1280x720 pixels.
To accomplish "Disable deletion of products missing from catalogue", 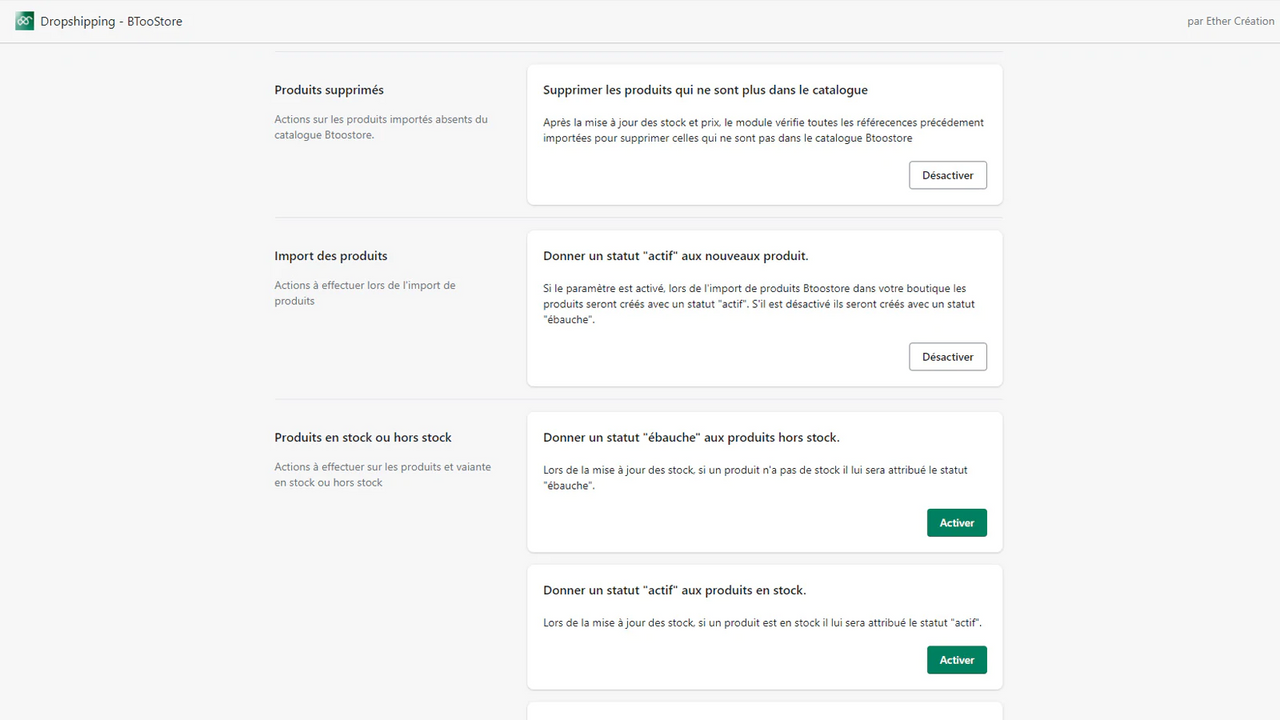I will (x=947, y=174).
